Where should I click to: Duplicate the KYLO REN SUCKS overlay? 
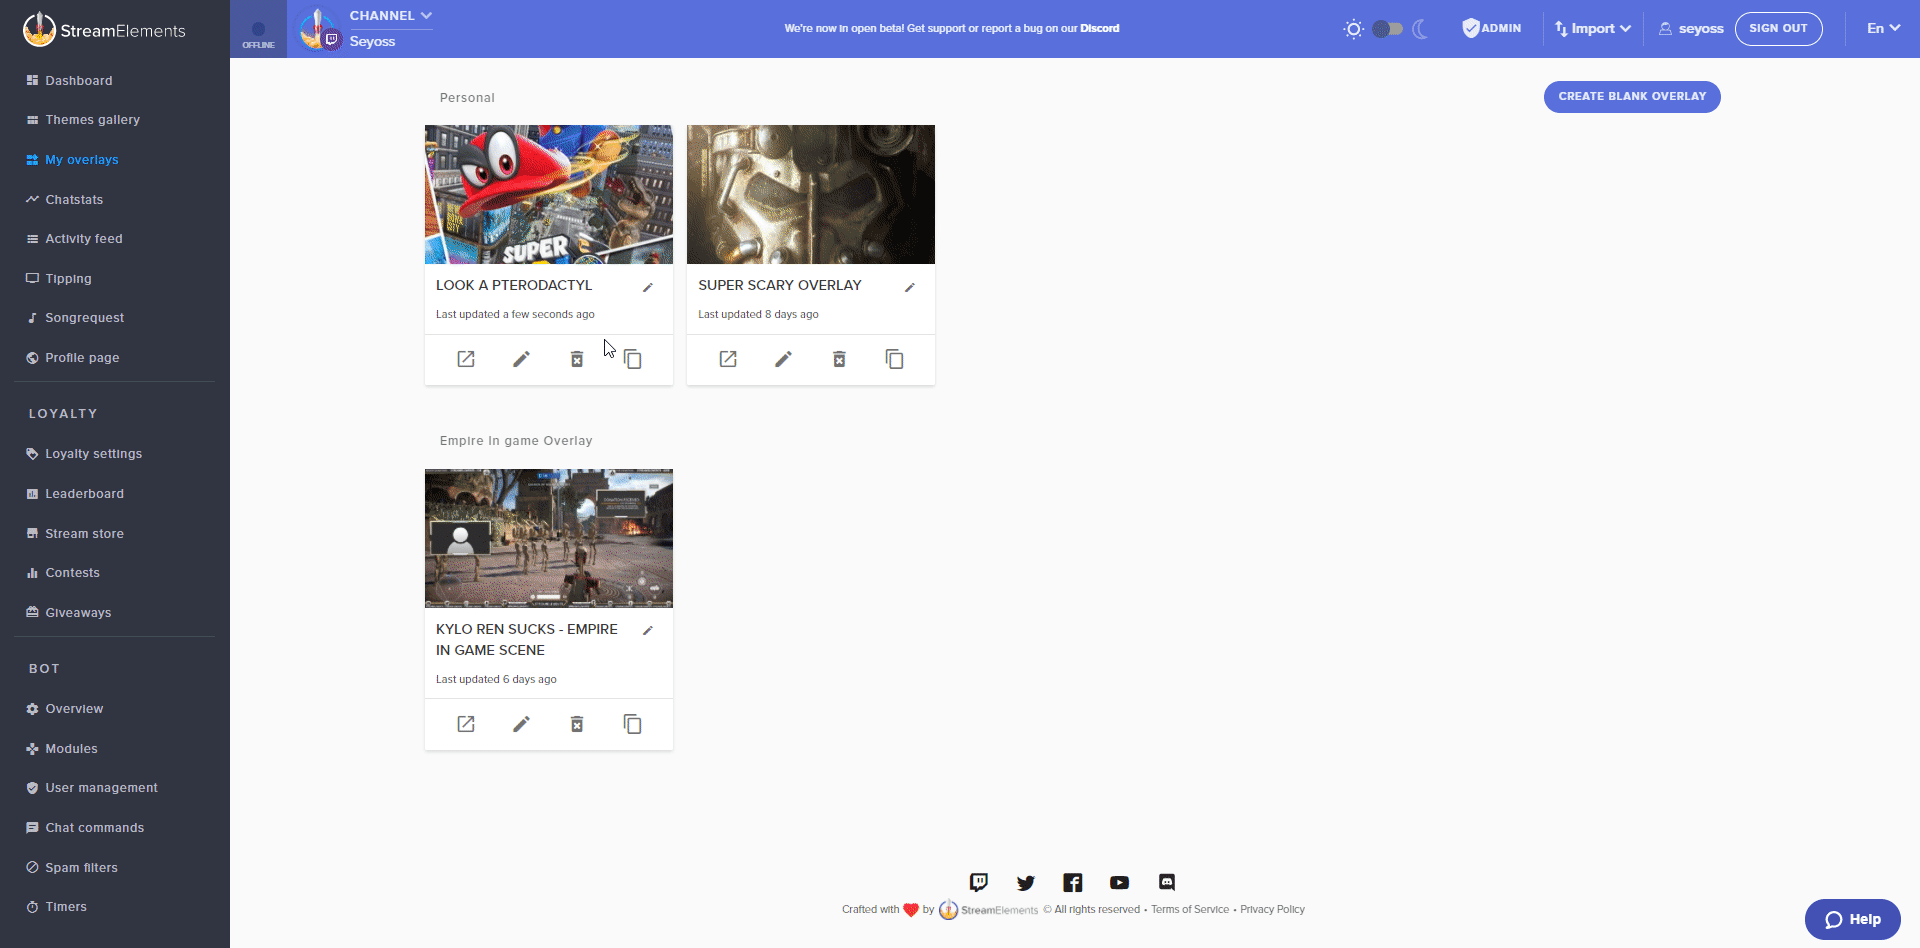[633, 724]
